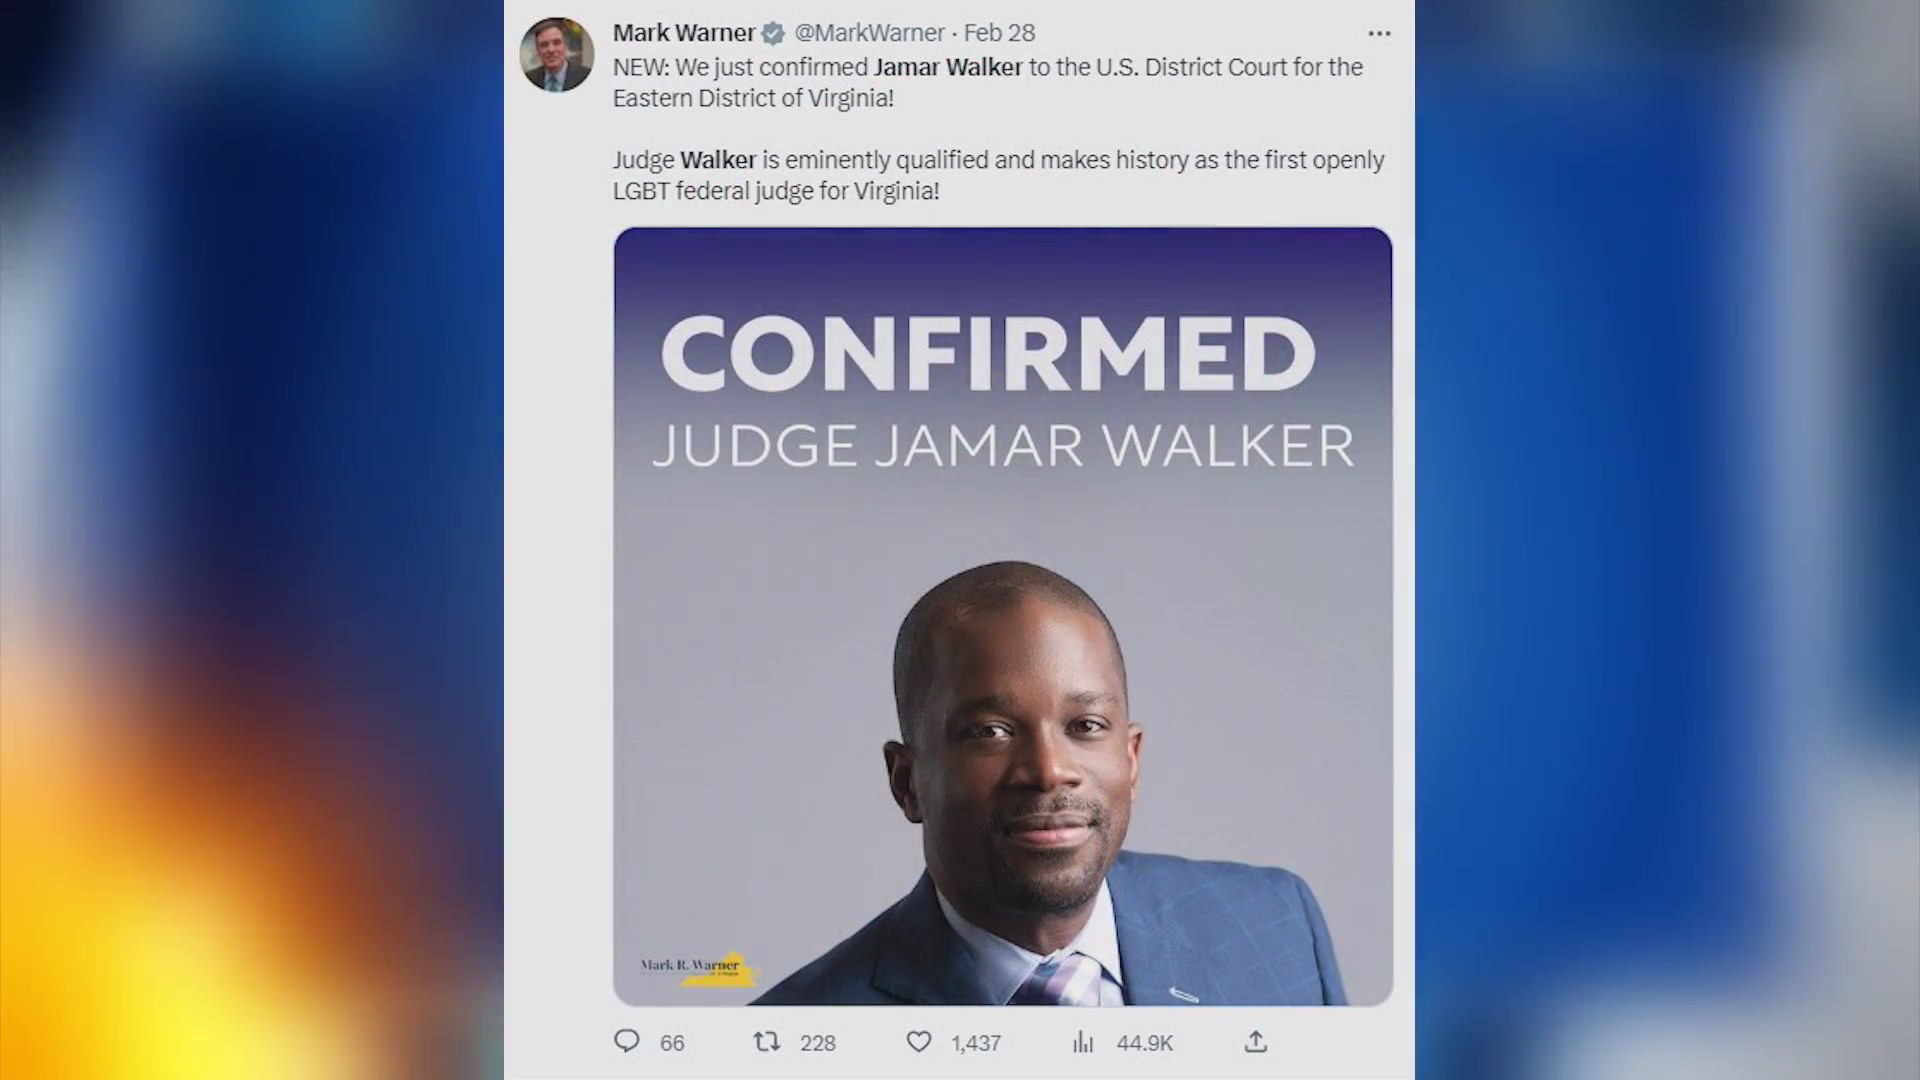This screenshot has width=1920, height=1080.
Task: Click the 66 replies count
Action: (672, 1043)
